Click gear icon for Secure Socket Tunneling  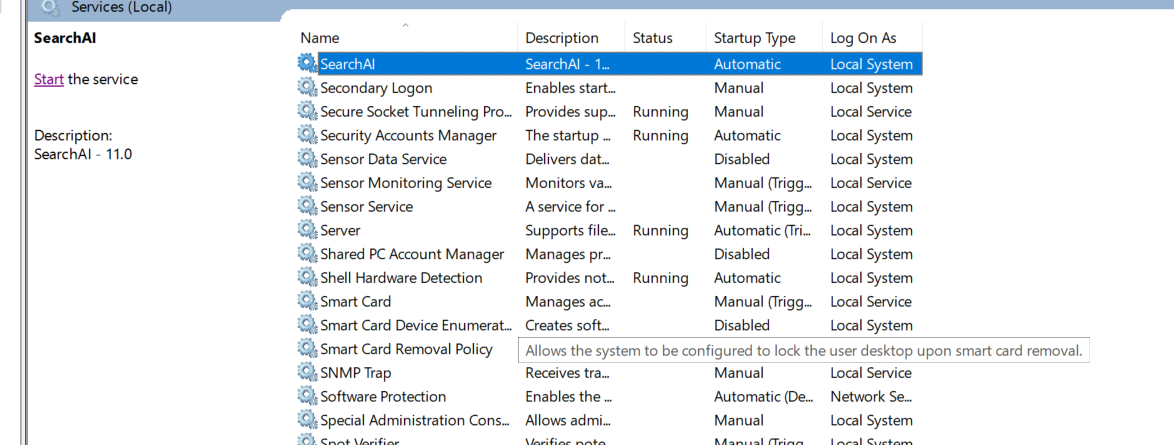(308, 112)
